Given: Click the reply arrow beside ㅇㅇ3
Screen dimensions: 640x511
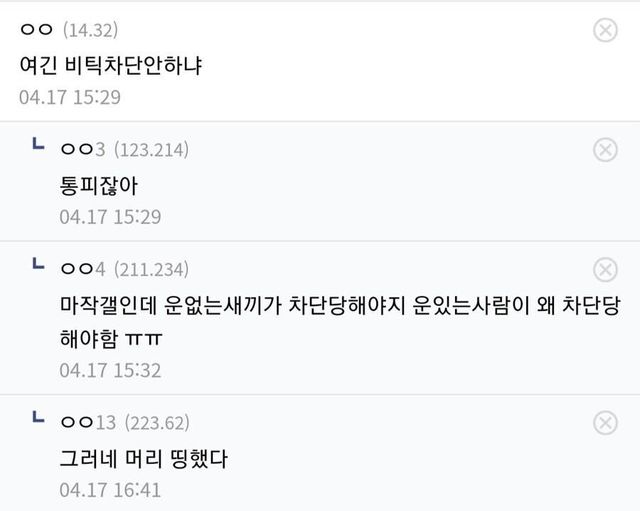Looking at the screenshot, I should pyautogui.click(x=37, y=146).
